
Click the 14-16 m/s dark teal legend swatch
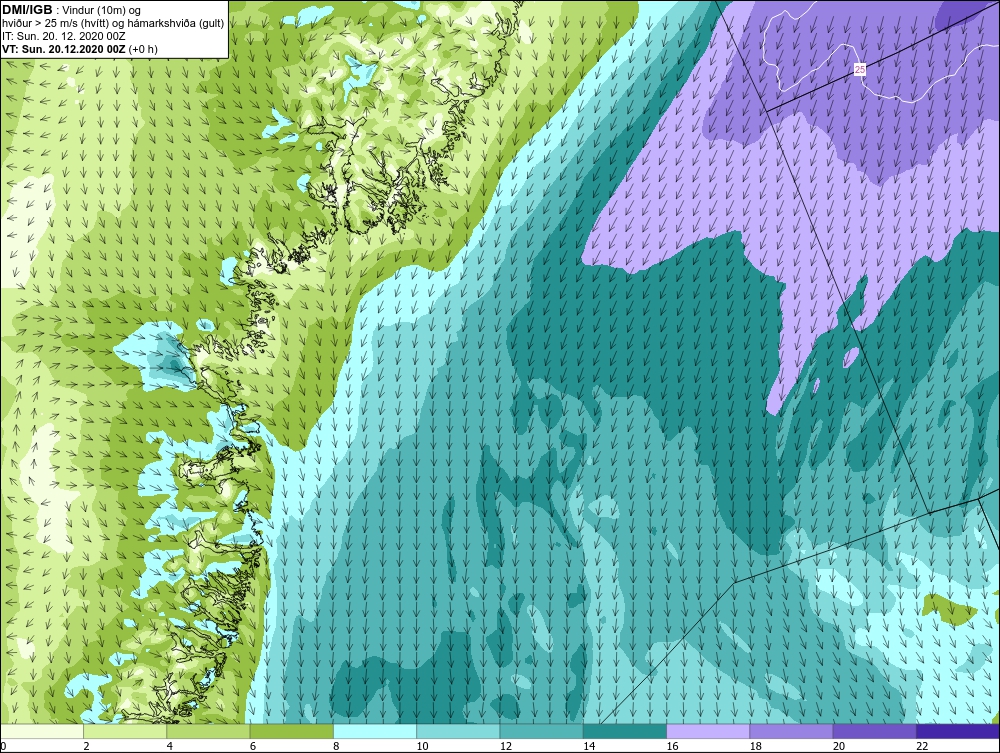click(625, 731)
